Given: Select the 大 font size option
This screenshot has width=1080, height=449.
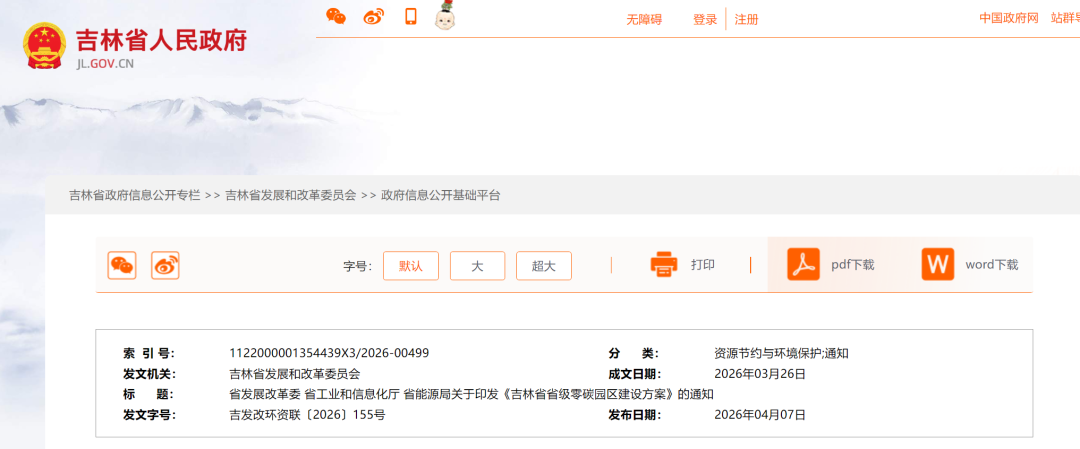Looking at the screenshot, I should pyautogui.click(x=477, y=266).
